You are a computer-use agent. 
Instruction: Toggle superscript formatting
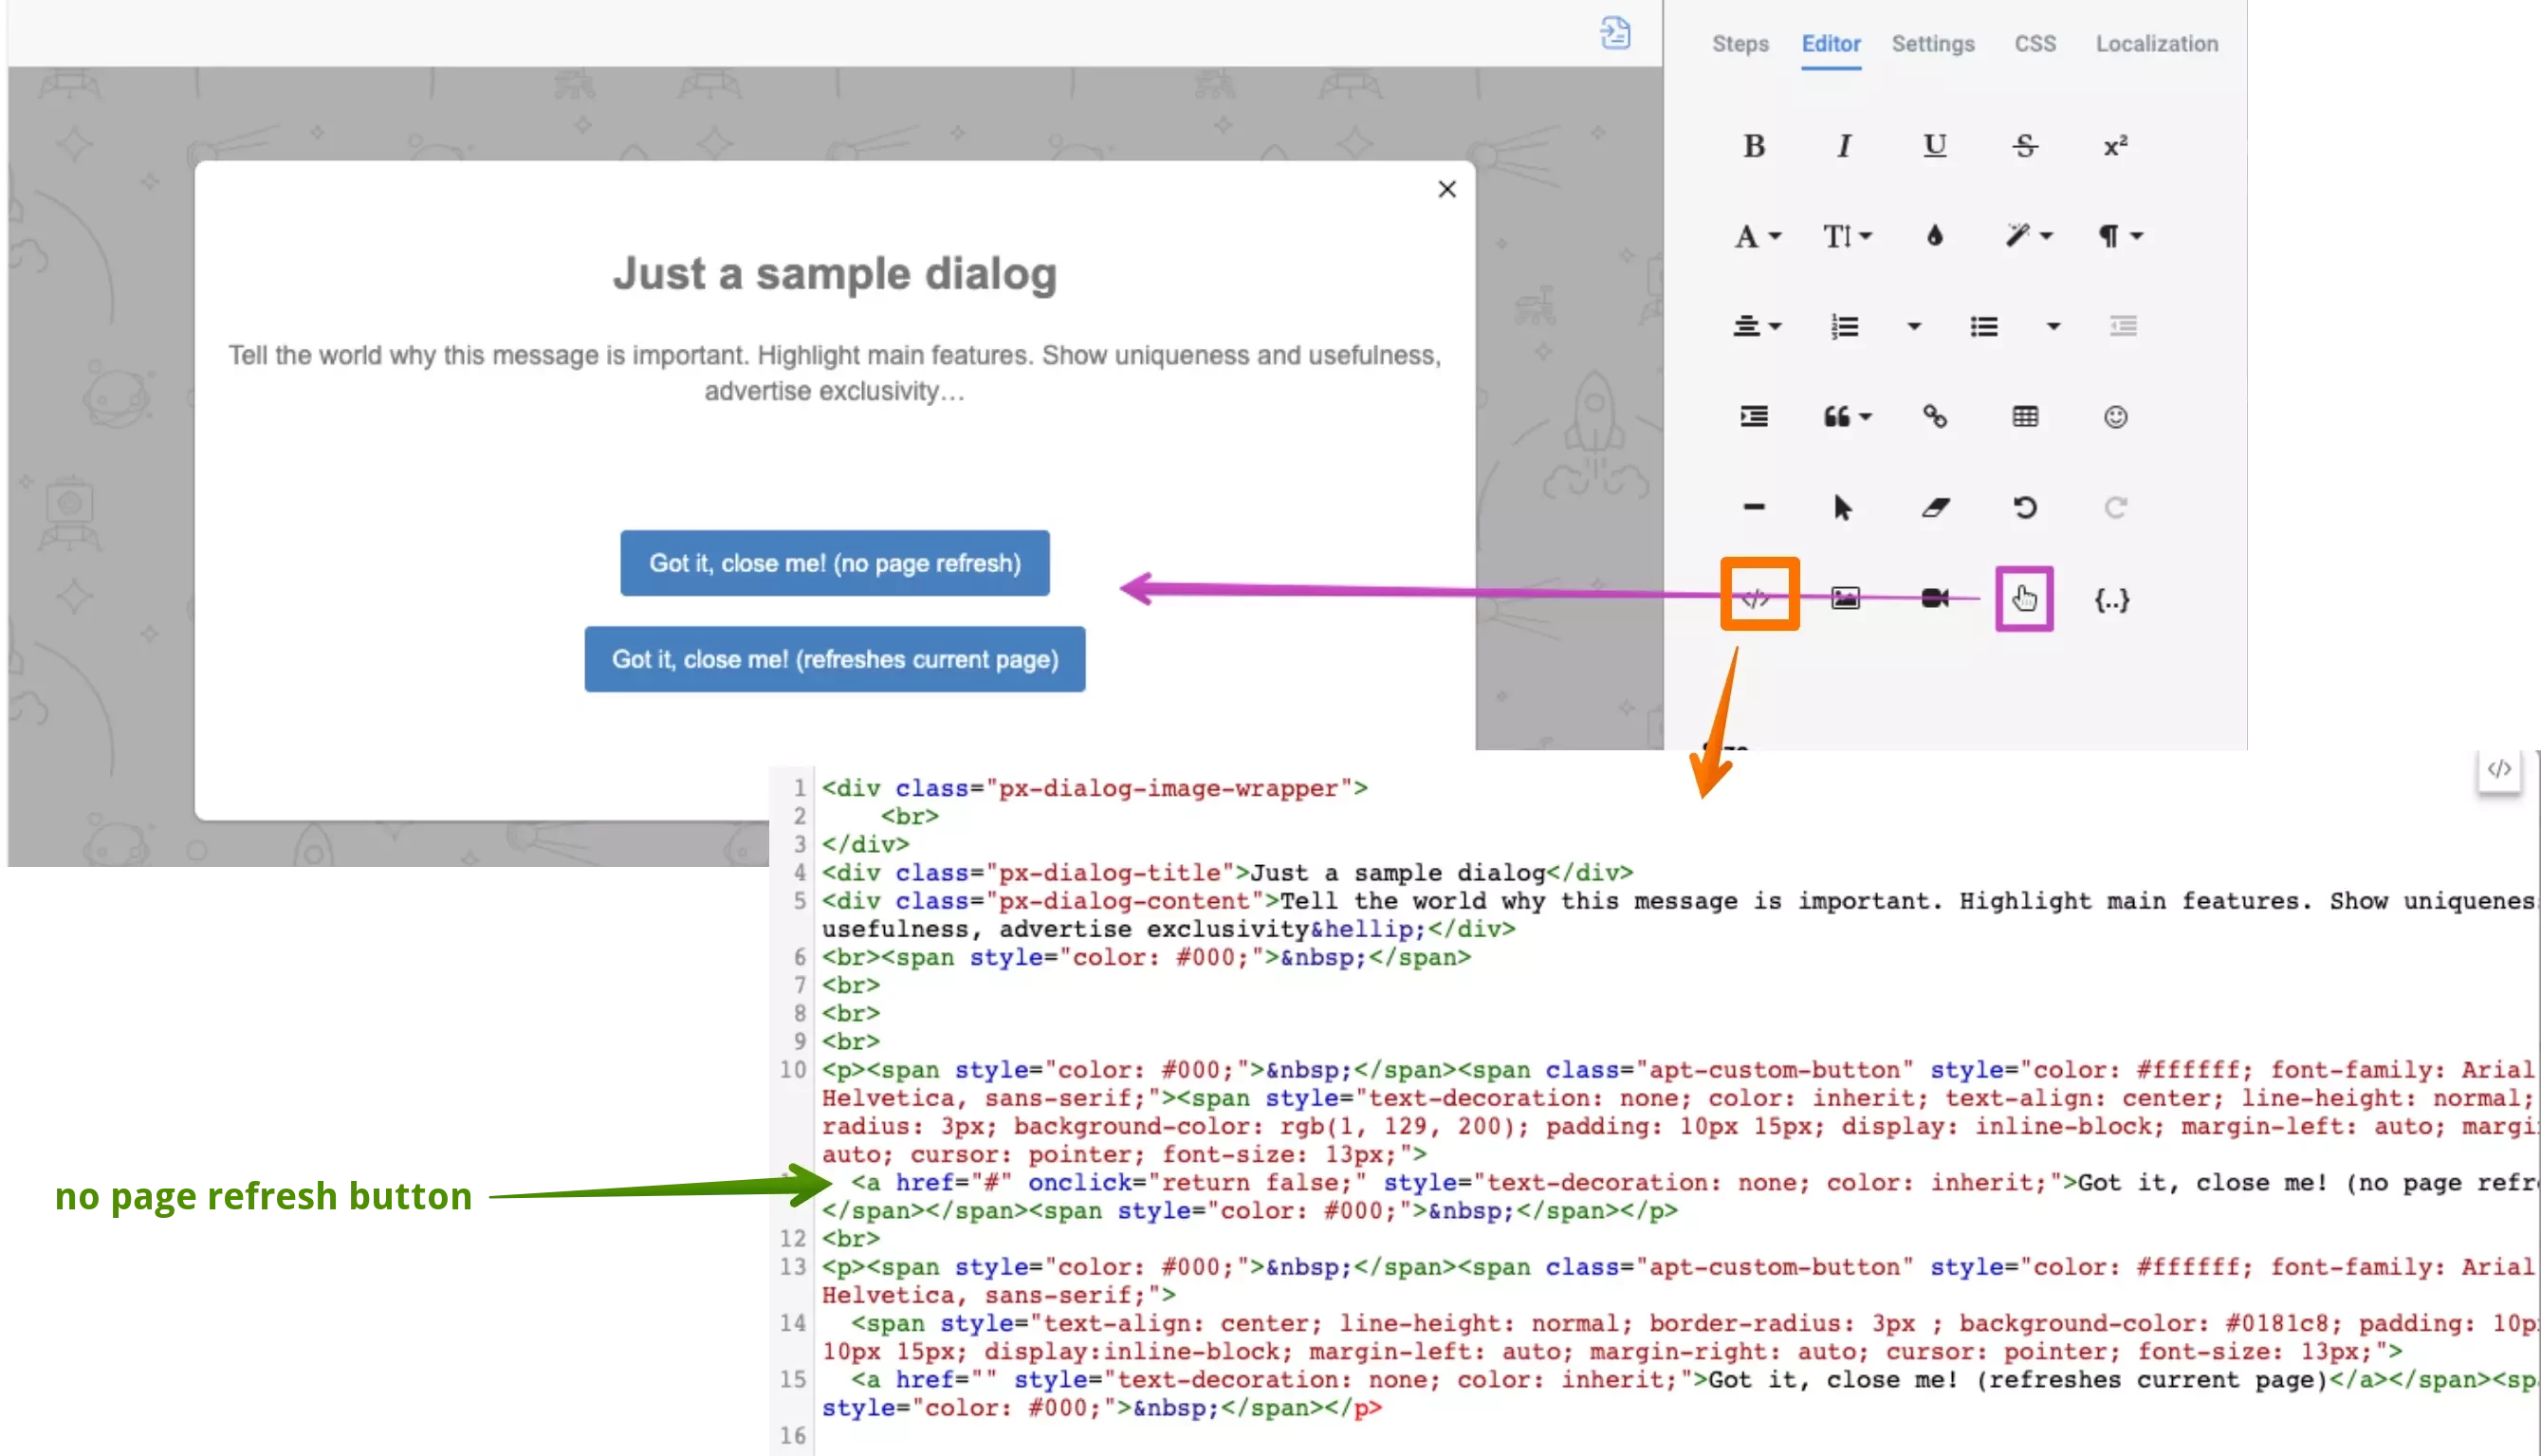pos(2114,146)
